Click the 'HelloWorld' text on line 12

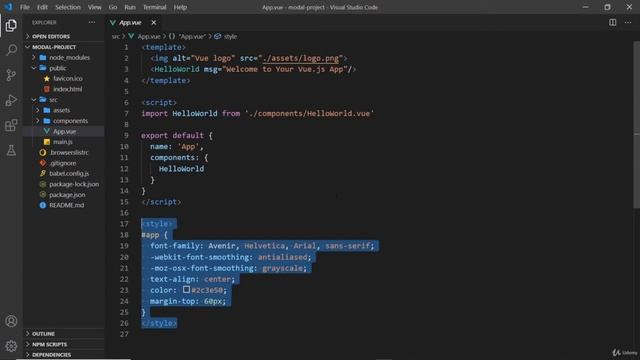point(181,169)
